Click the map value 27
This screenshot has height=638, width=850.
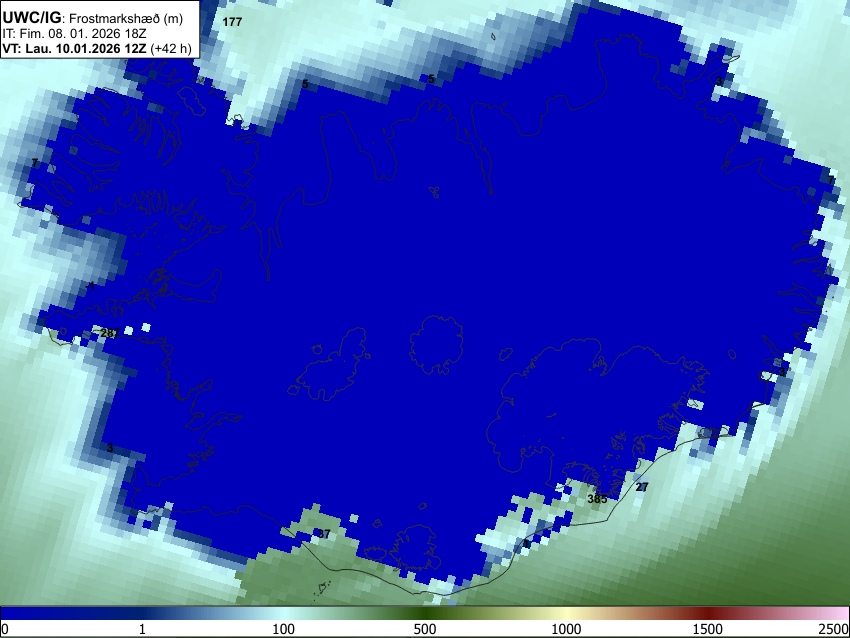[x=642, y=487]
